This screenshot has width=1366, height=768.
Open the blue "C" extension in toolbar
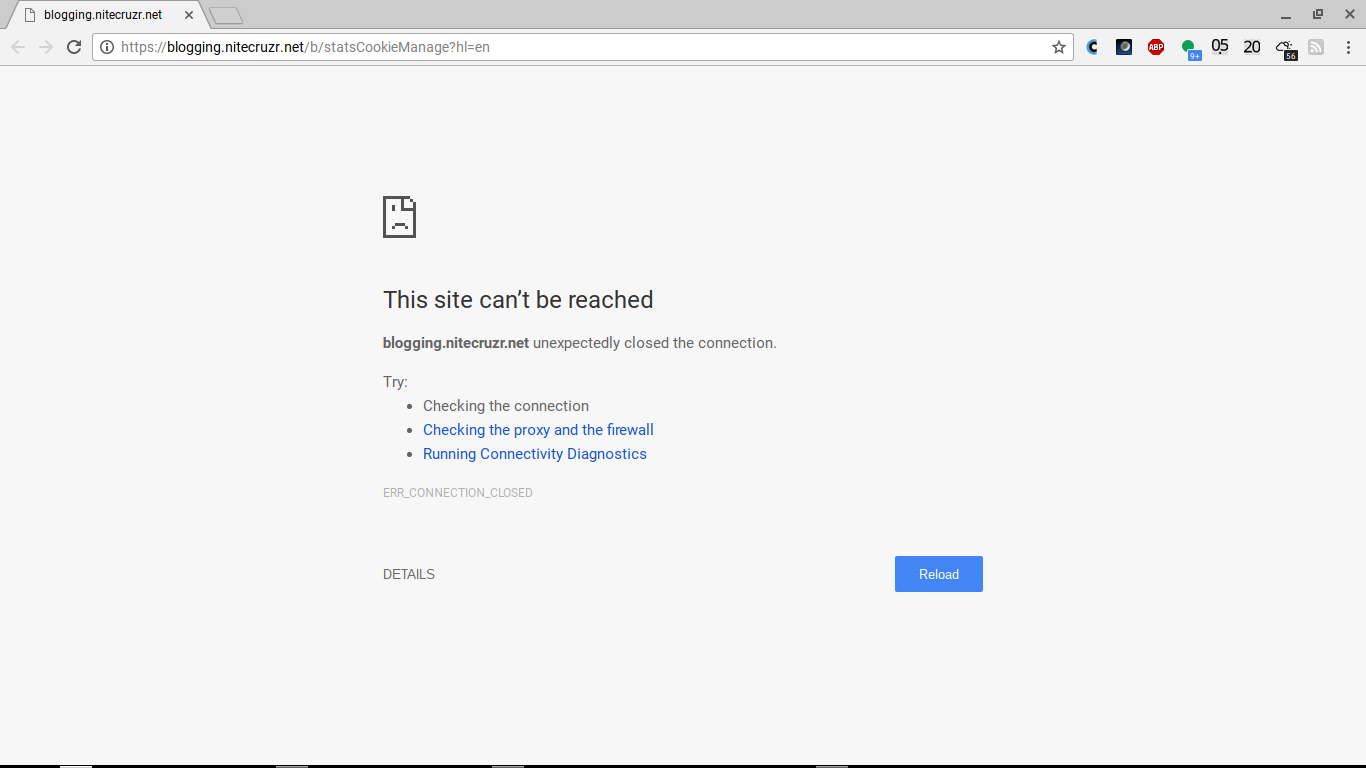pyautogui.click(x=1092, y=47)
